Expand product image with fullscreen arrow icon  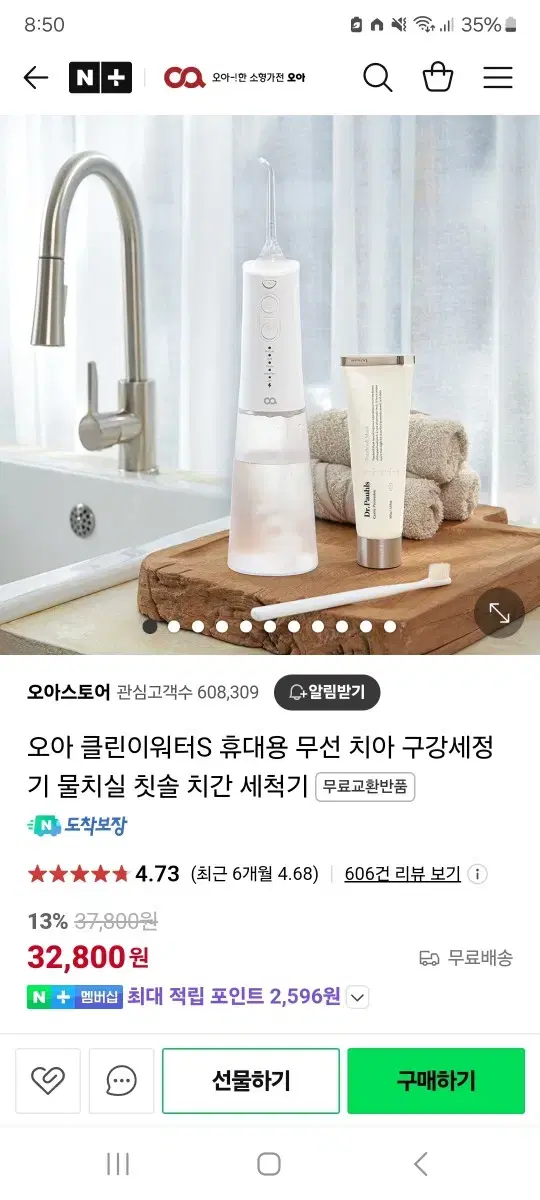click(499, 612)
